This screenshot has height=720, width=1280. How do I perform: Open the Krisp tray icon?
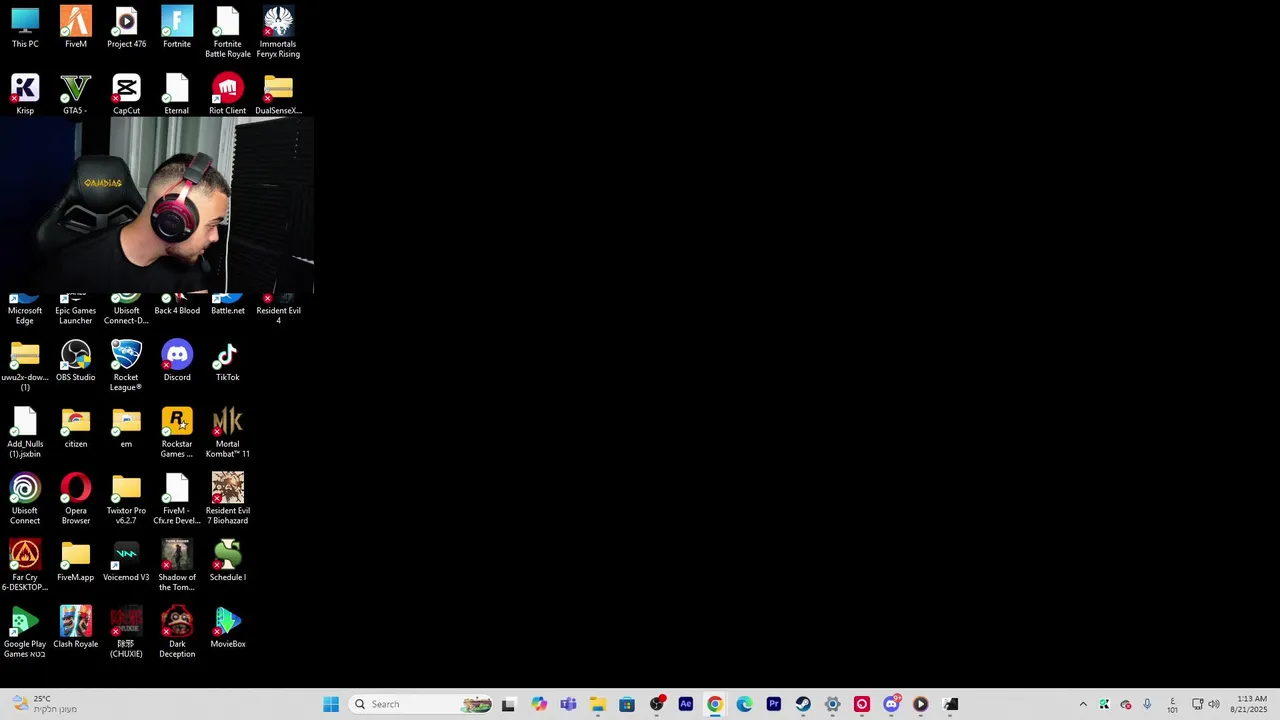click(x=1104, y=704)
